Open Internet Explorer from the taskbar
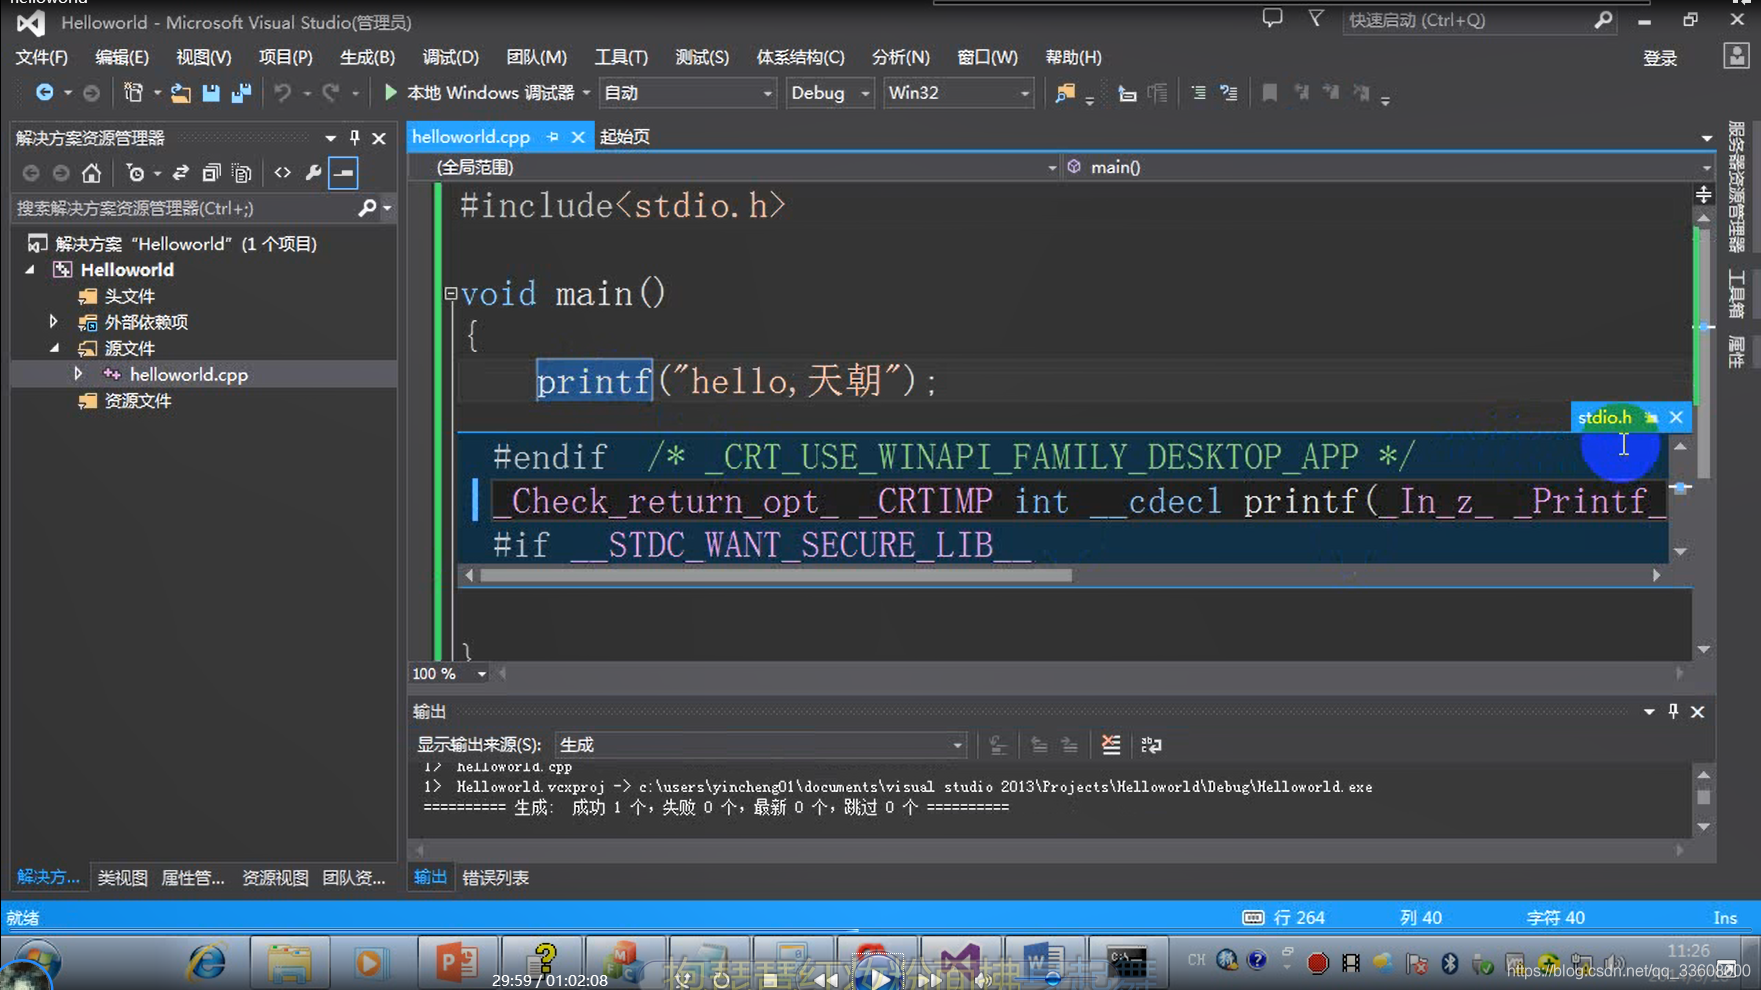The width and height of the screenshot is (1761, 990). click(207, 962)
